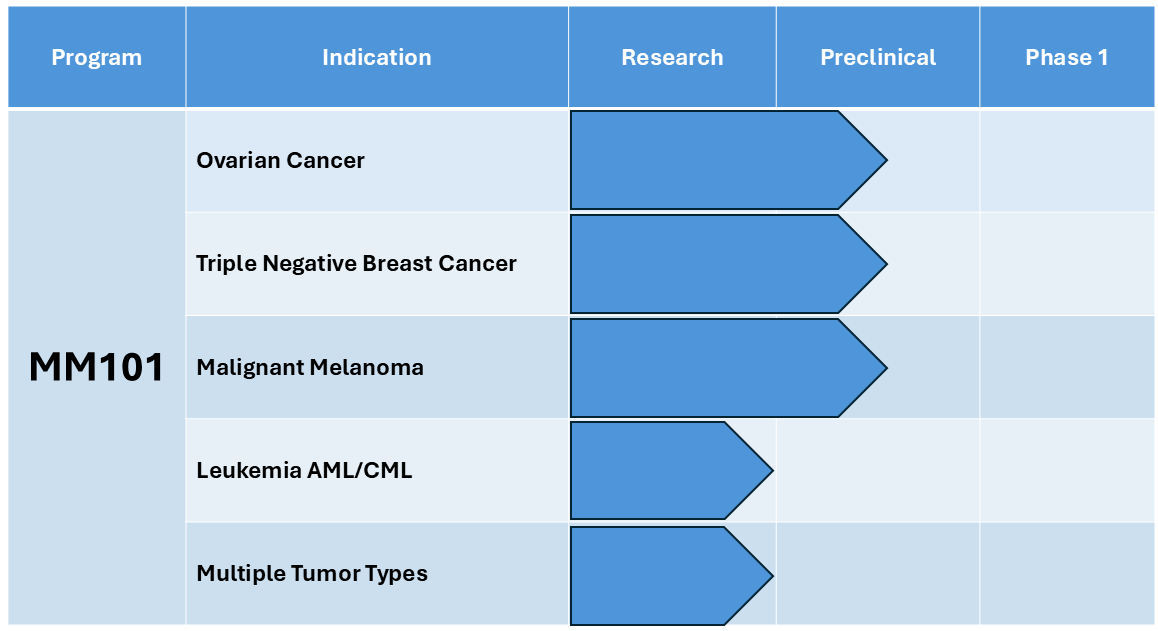Click the Triple Negative Breast Cancer progress arrow
Screen dimensions: 1158x631
[x=728, y=264]
